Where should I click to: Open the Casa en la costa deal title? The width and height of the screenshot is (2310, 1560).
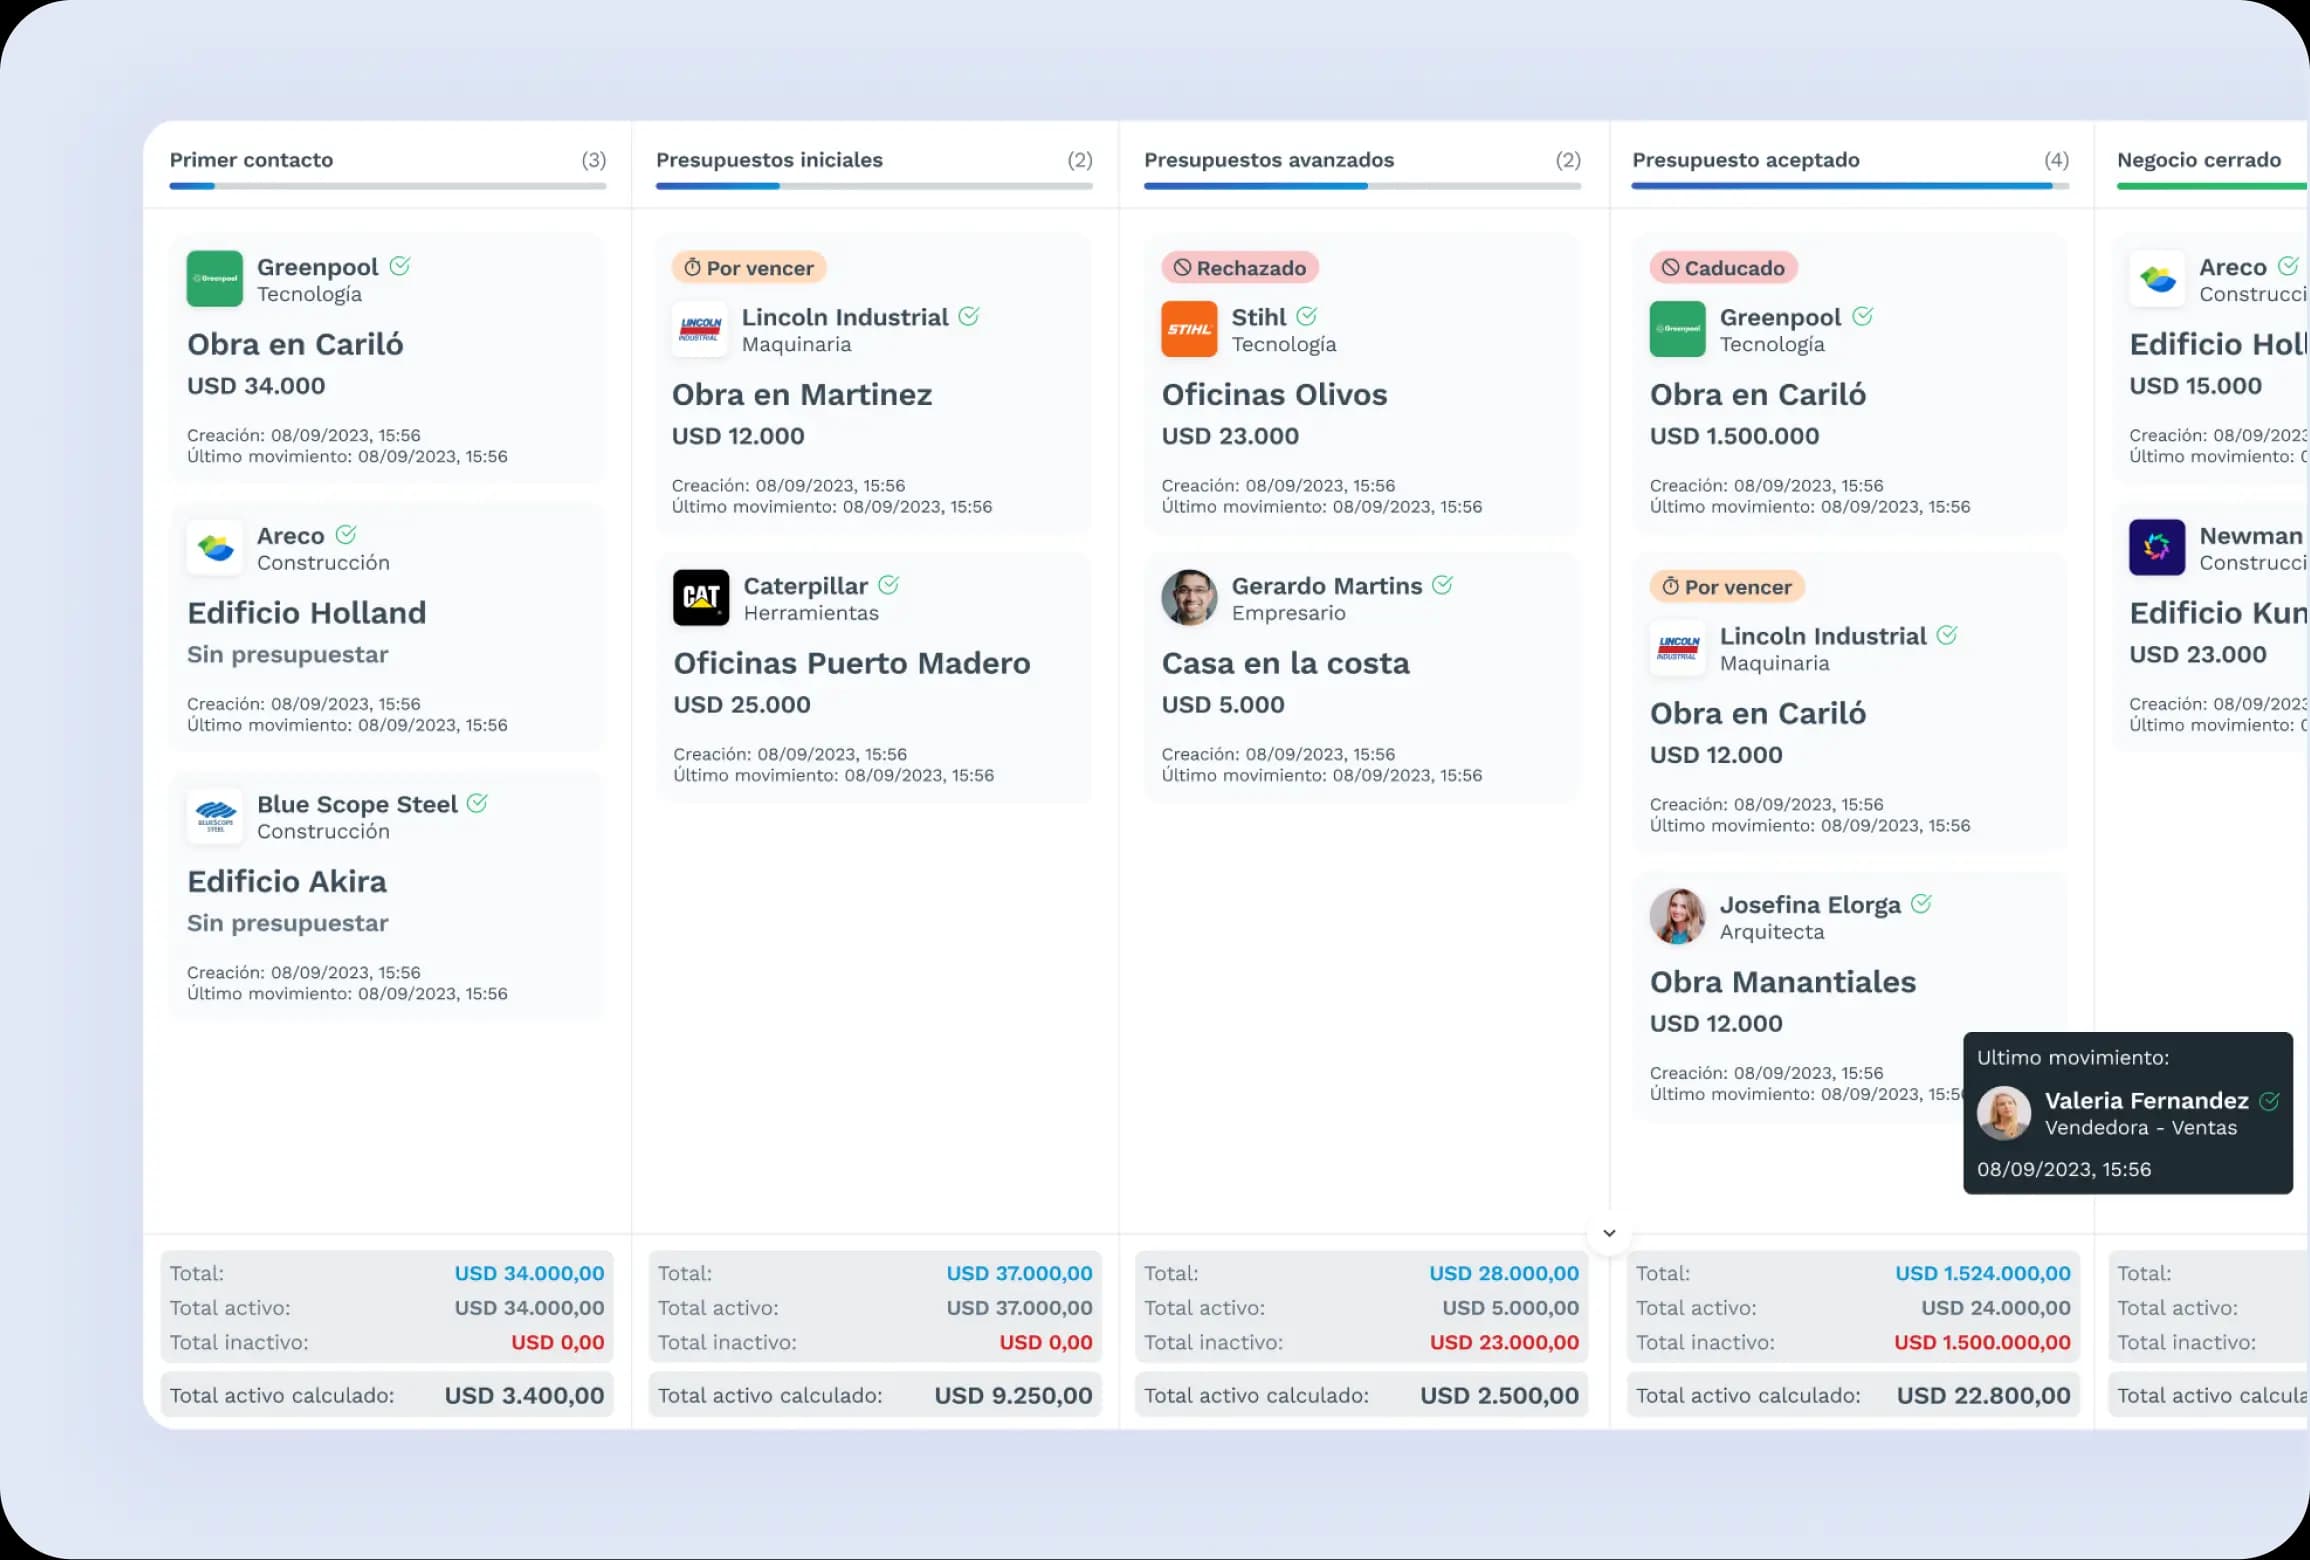(x=1285, y=663)
